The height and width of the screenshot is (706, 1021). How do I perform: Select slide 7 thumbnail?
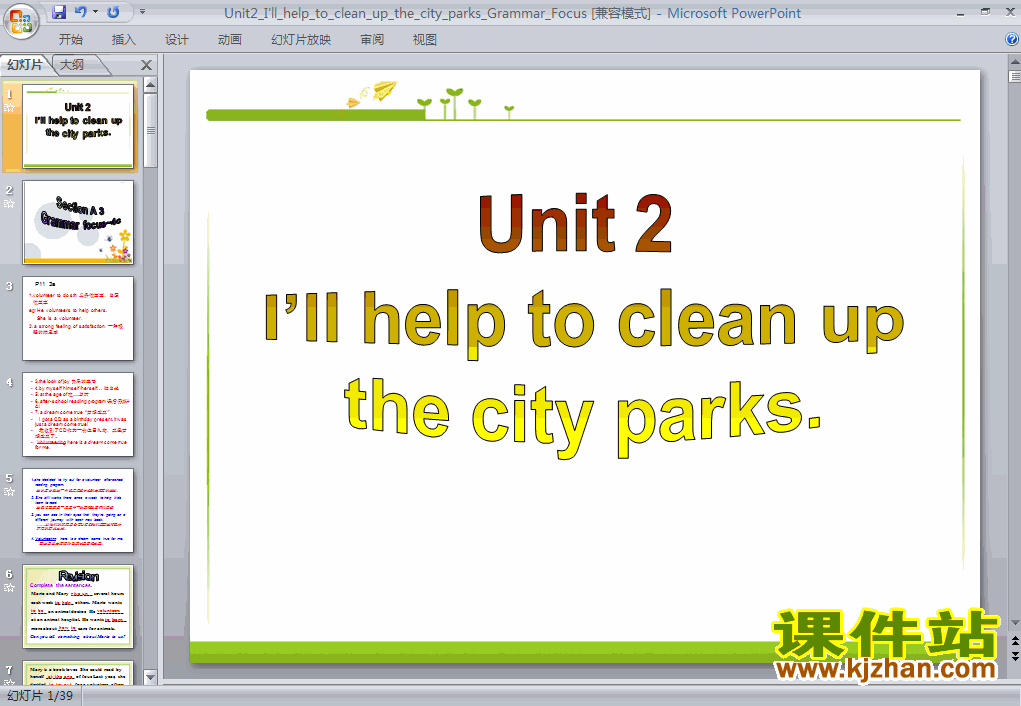(78, 673)
